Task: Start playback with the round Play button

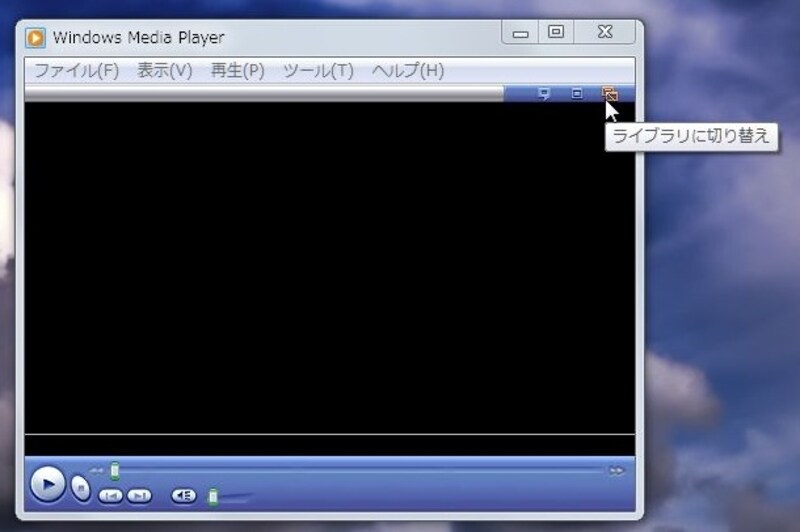Action: coord(47,484)
